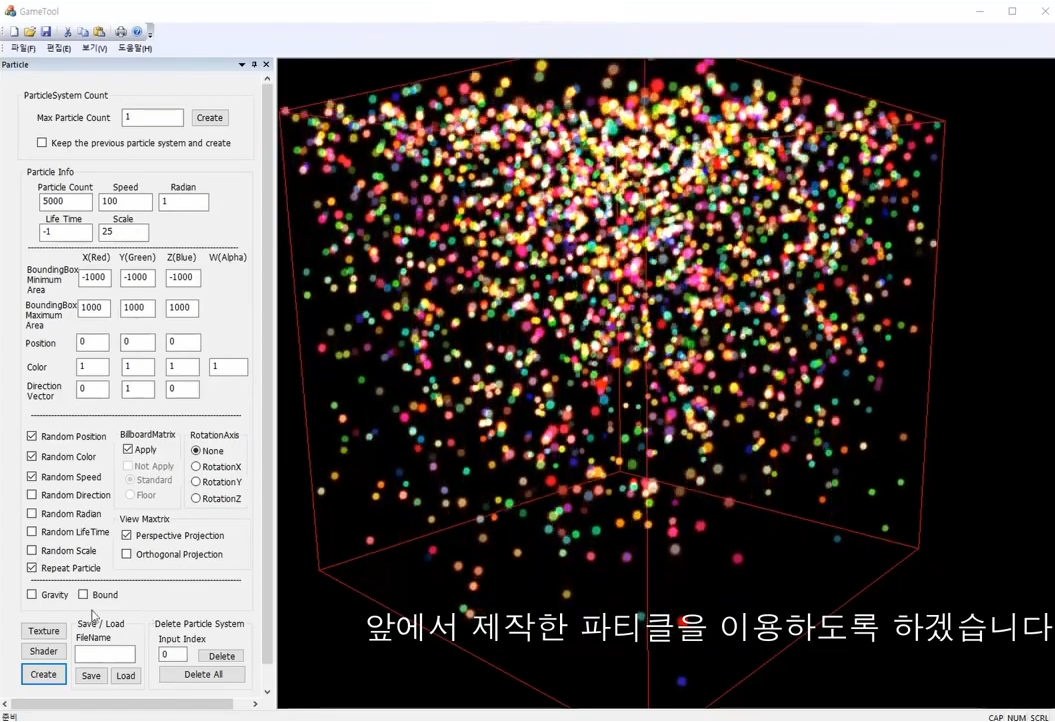Open the 보기(V) menu

pyautogui.click(x=94, y=47)
